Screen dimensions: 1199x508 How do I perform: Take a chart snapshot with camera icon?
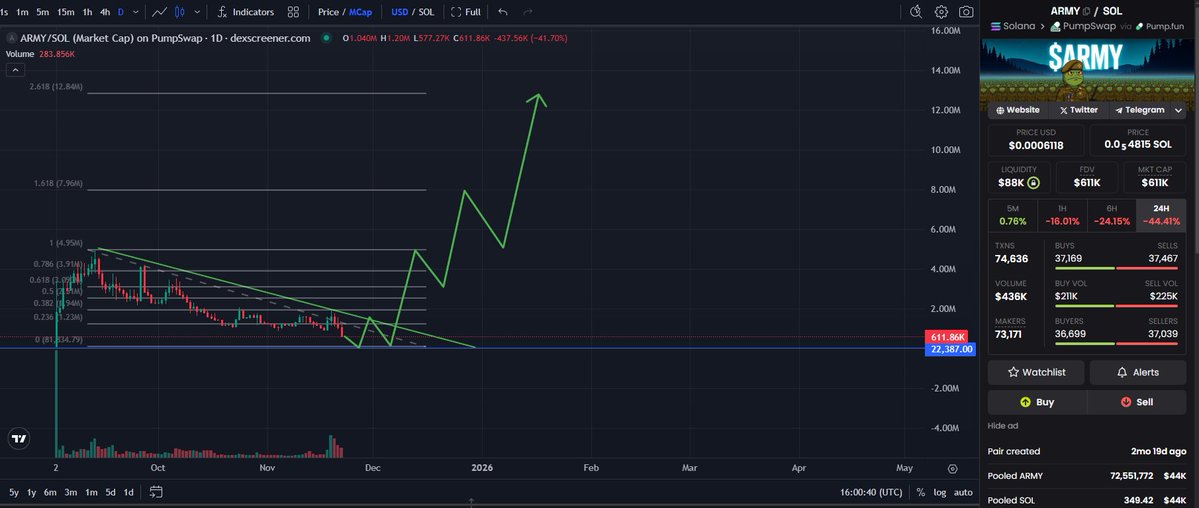967,11
